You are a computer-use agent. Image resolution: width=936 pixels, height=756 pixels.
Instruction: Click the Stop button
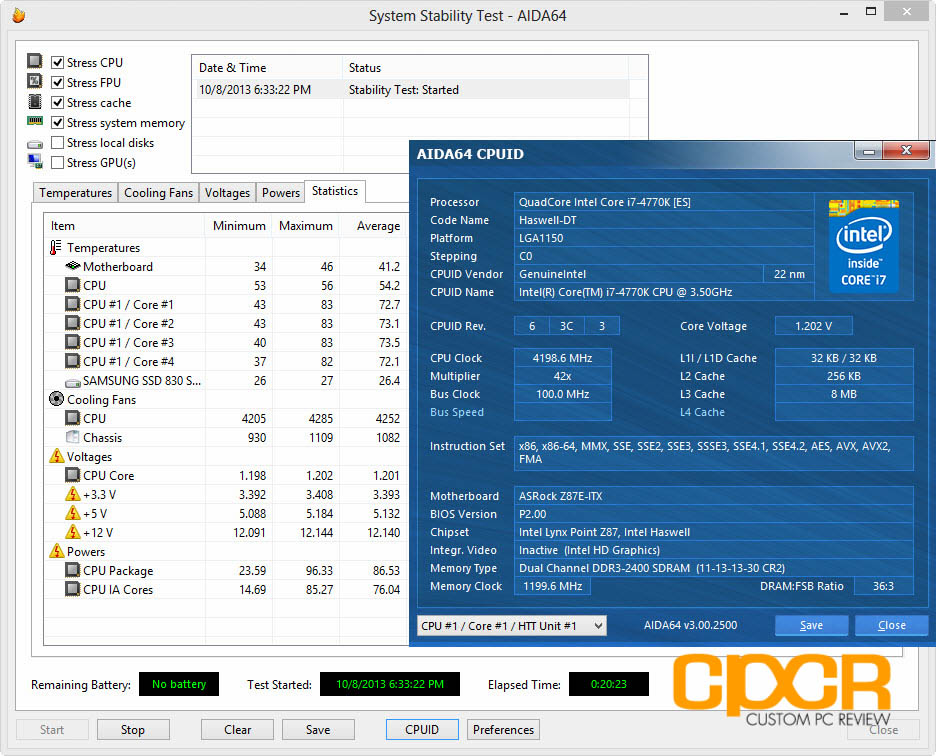133,730
